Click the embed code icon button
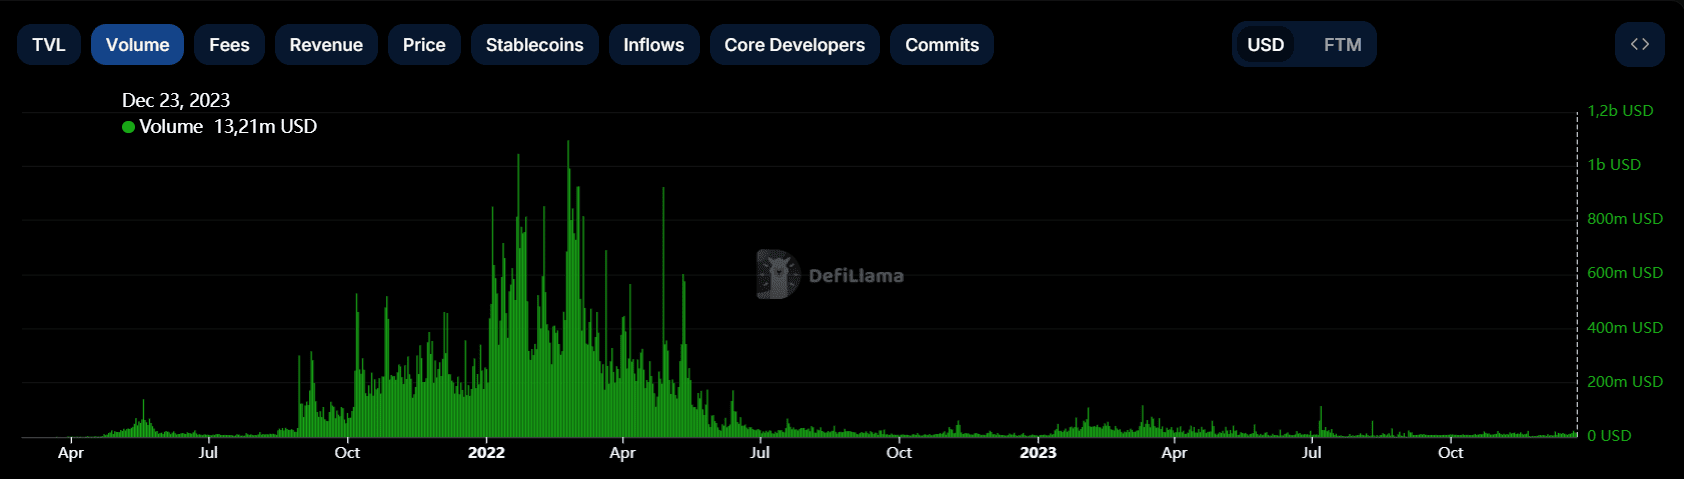The image size is (1684, 479). [1639, 45]
